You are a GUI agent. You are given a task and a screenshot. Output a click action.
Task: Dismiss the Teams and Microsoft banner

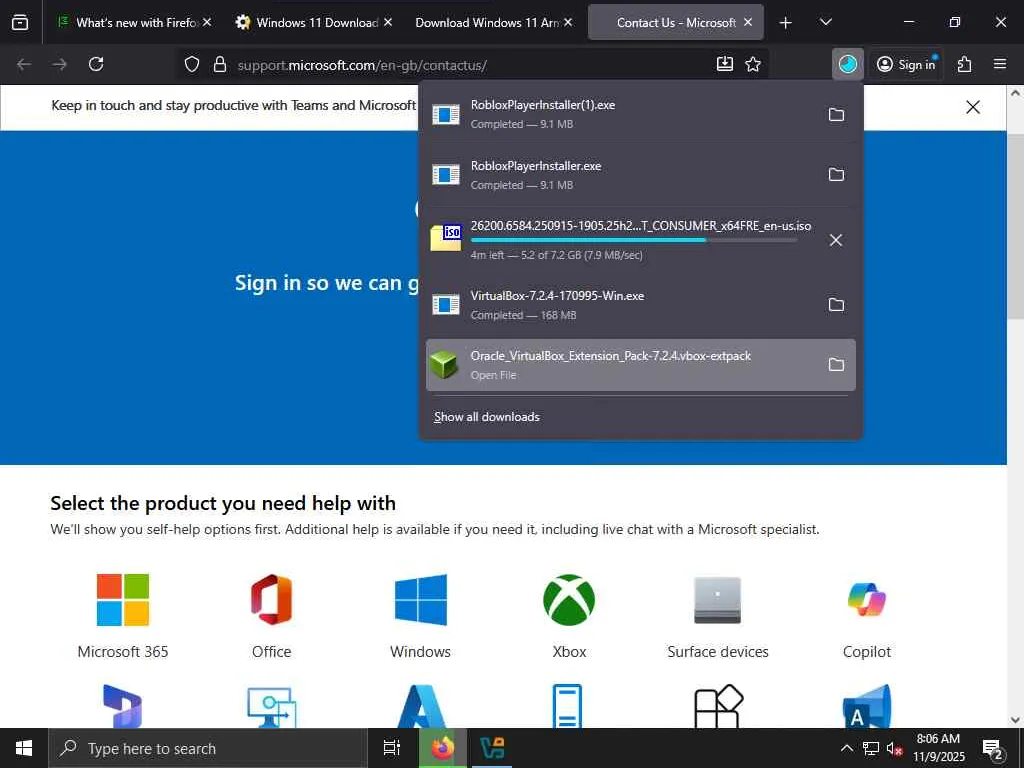tap(972, 107)
